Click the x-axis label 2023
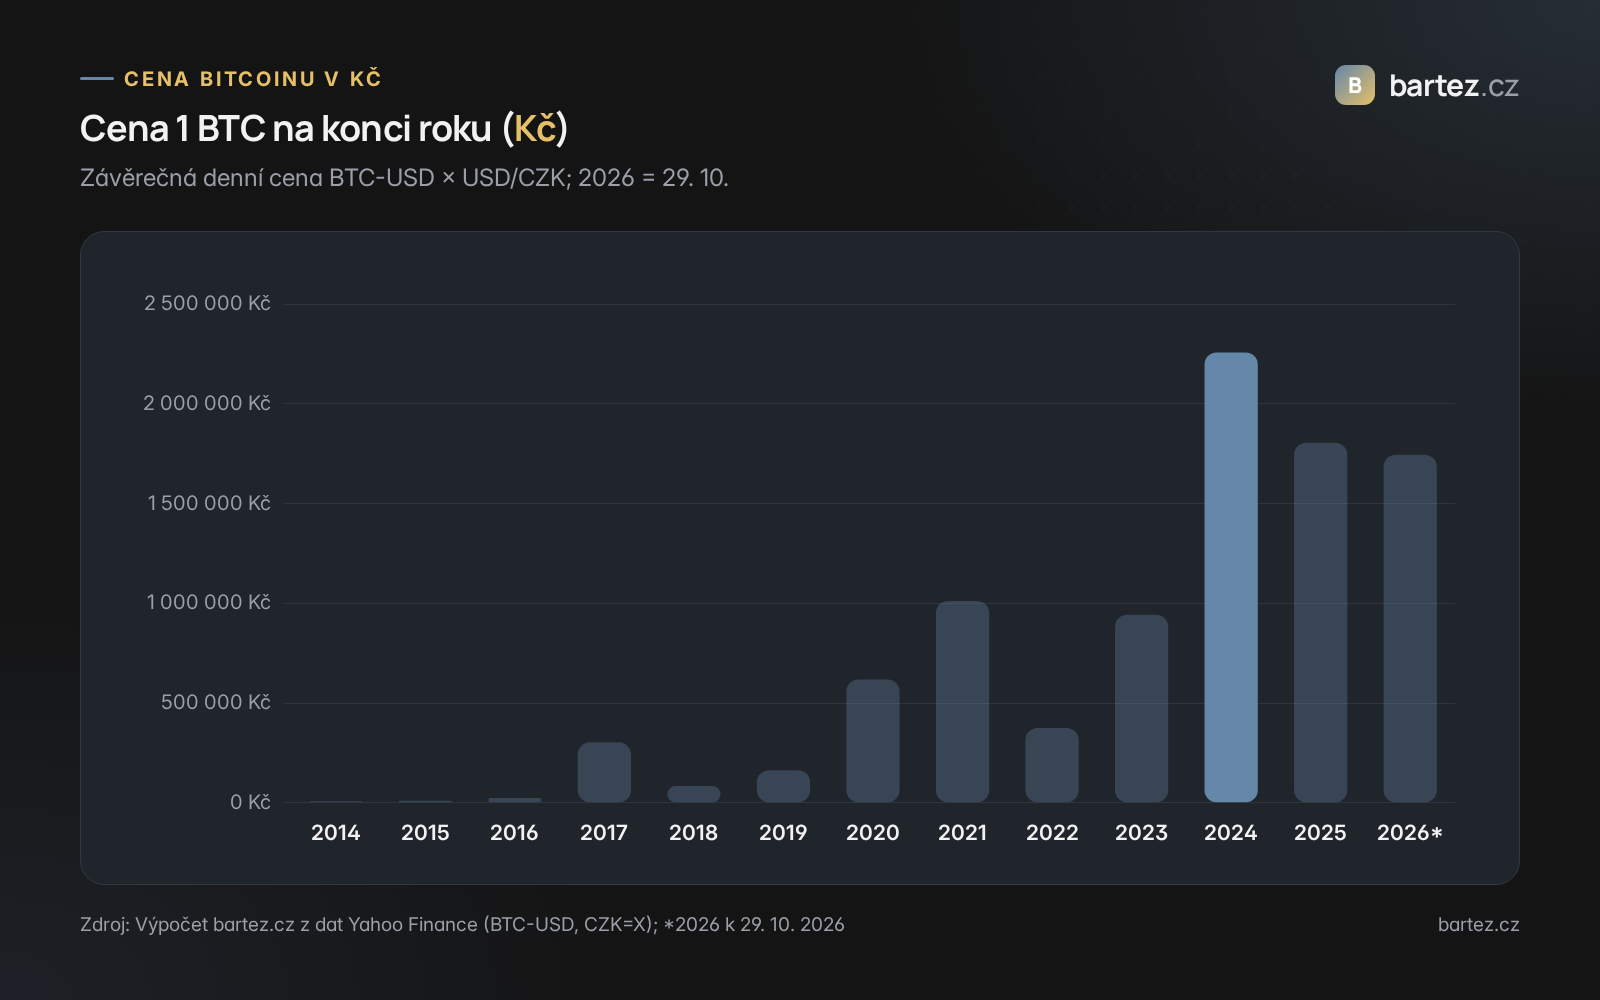The width and height of the screenshot is (1600, 1000). [1141, 833]
